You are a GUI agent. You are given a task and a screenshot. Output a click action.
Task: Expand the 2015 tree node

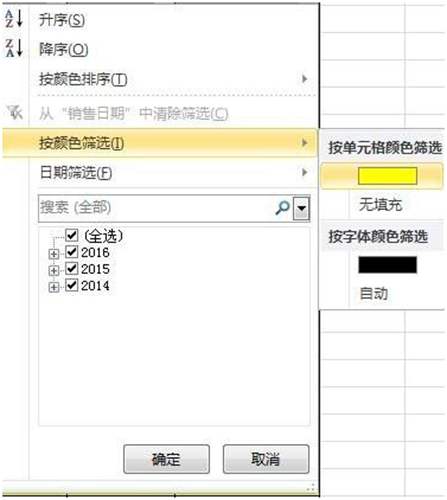coord(53,270)
